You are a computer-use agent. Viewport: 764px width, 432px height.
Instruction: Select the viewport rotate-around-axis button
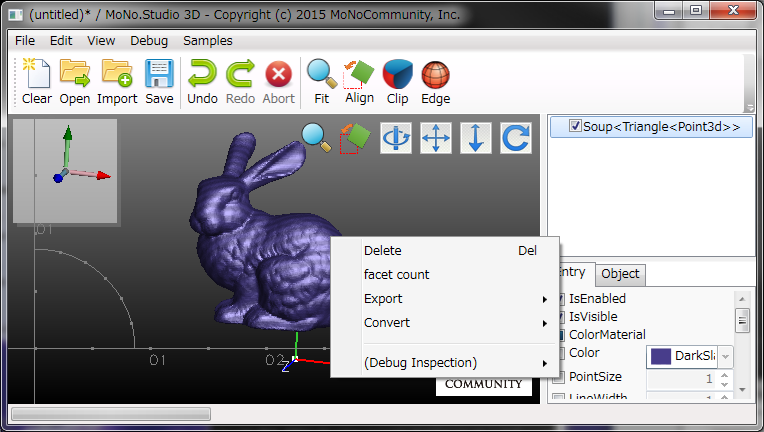coord(396,138)
